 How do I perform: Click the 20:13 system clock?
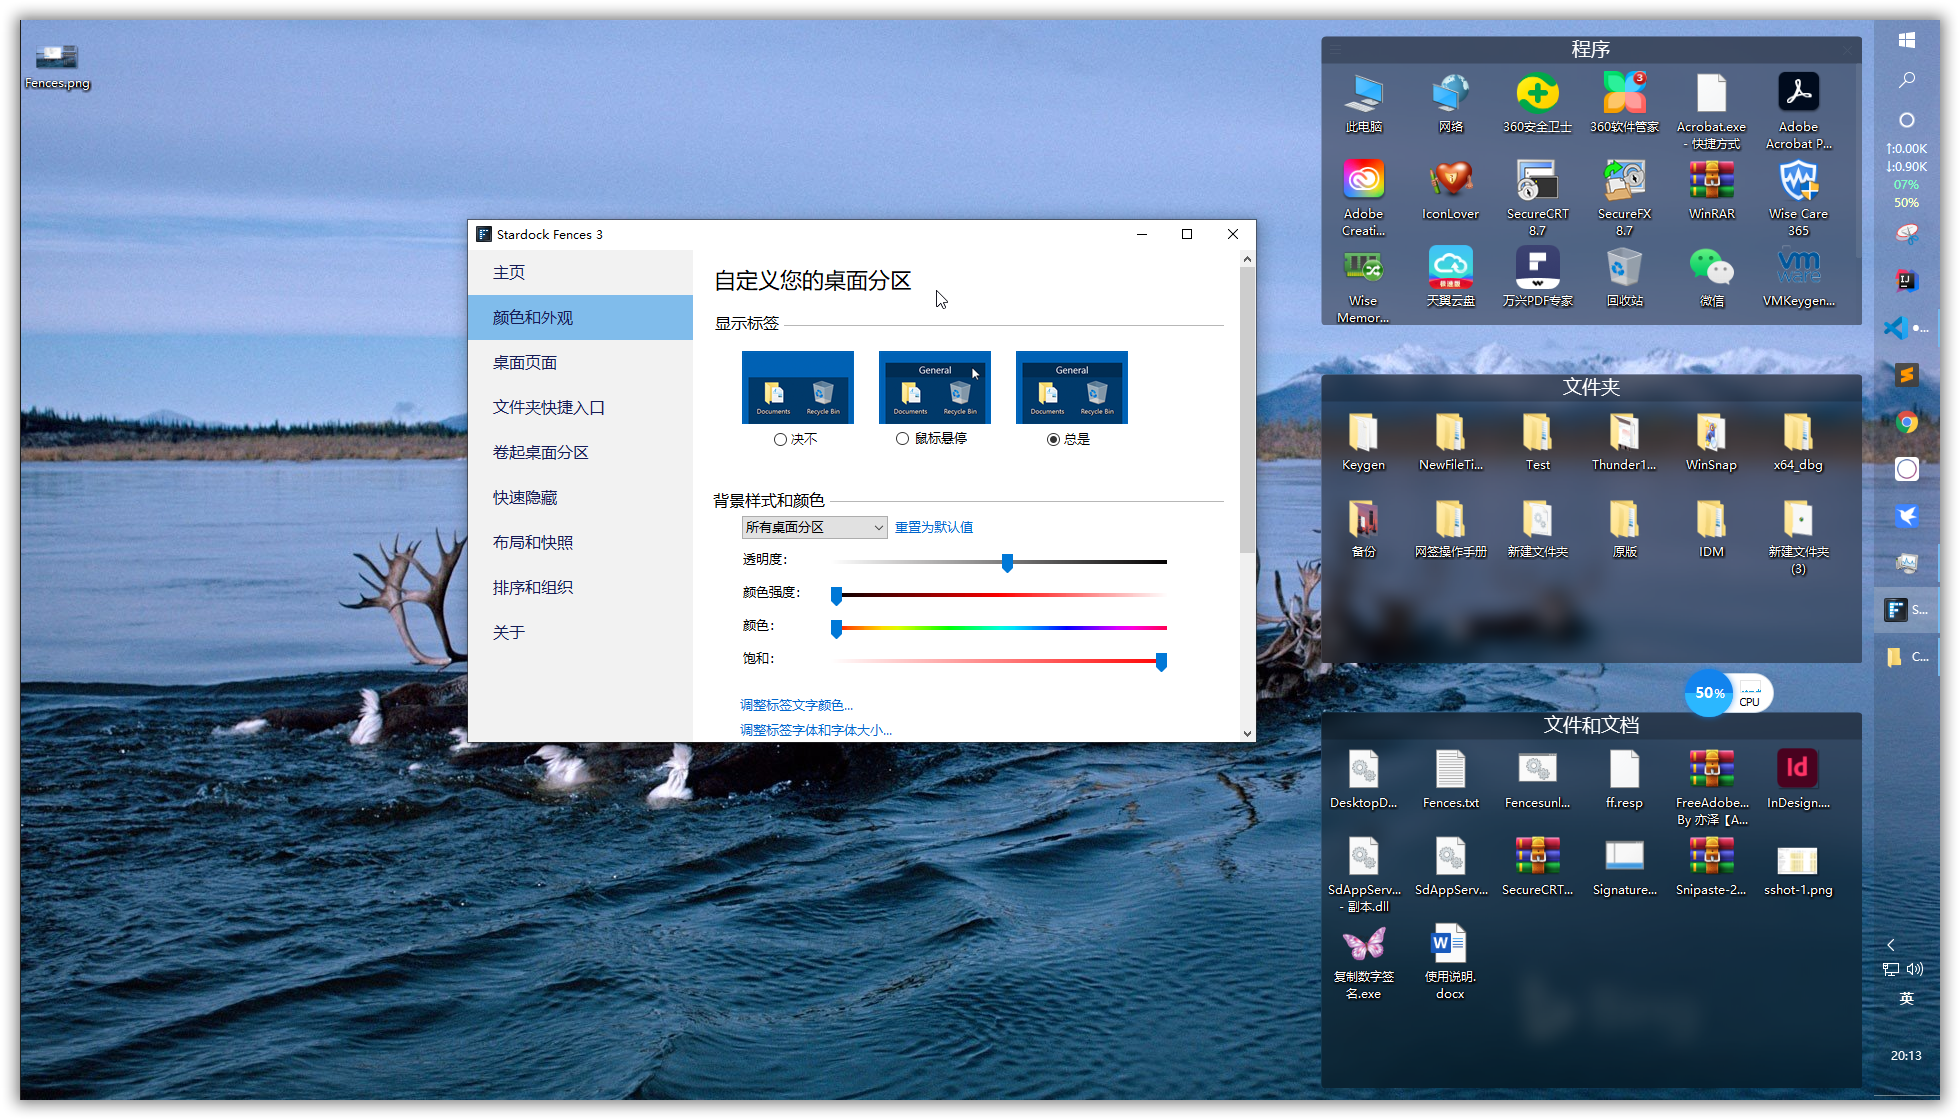pyautogui.click(x=1906, y=1055)
